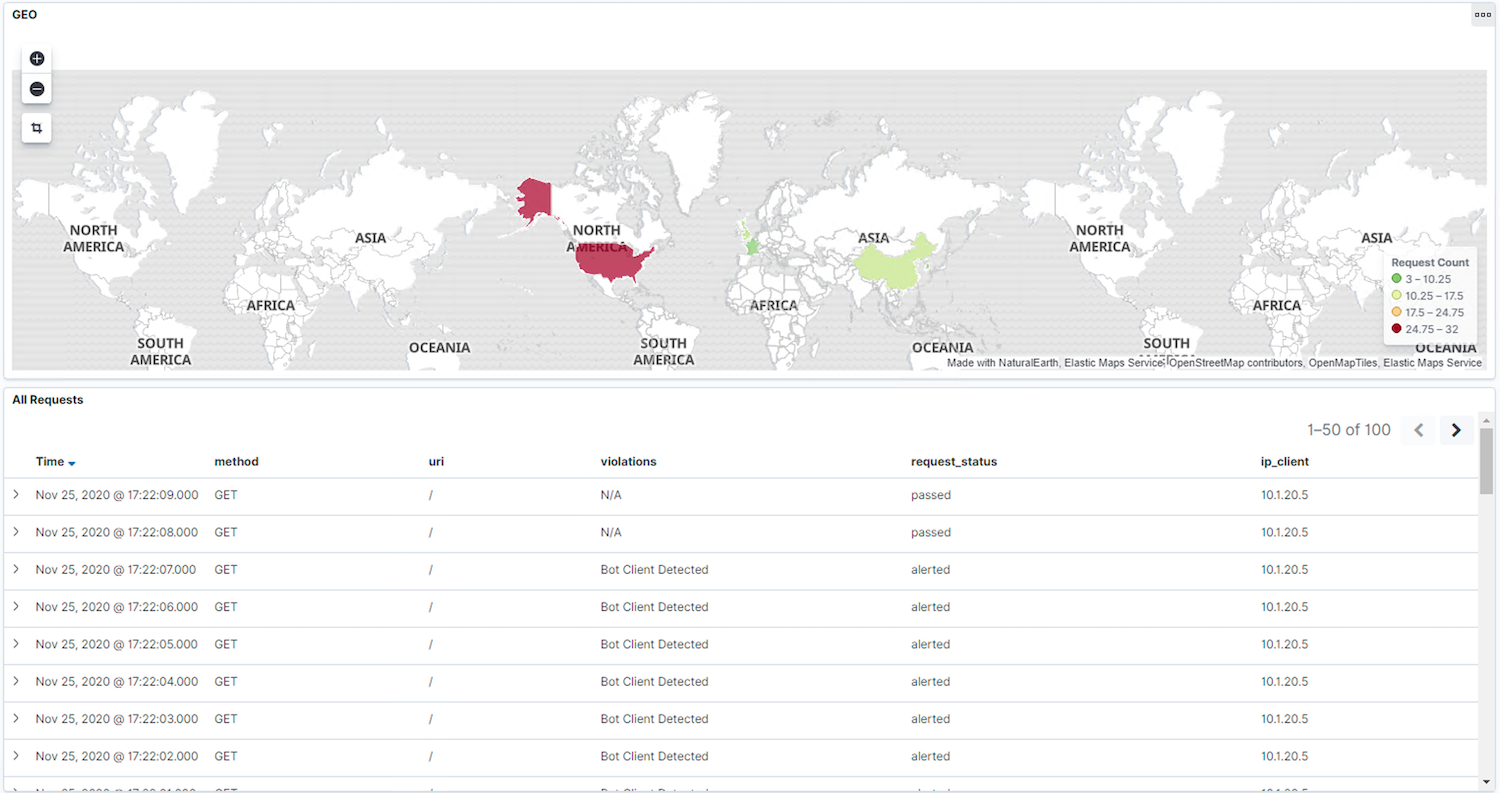
Task: Select the 24.75 – 32 legend color
Action: [x=1397, y=328]
